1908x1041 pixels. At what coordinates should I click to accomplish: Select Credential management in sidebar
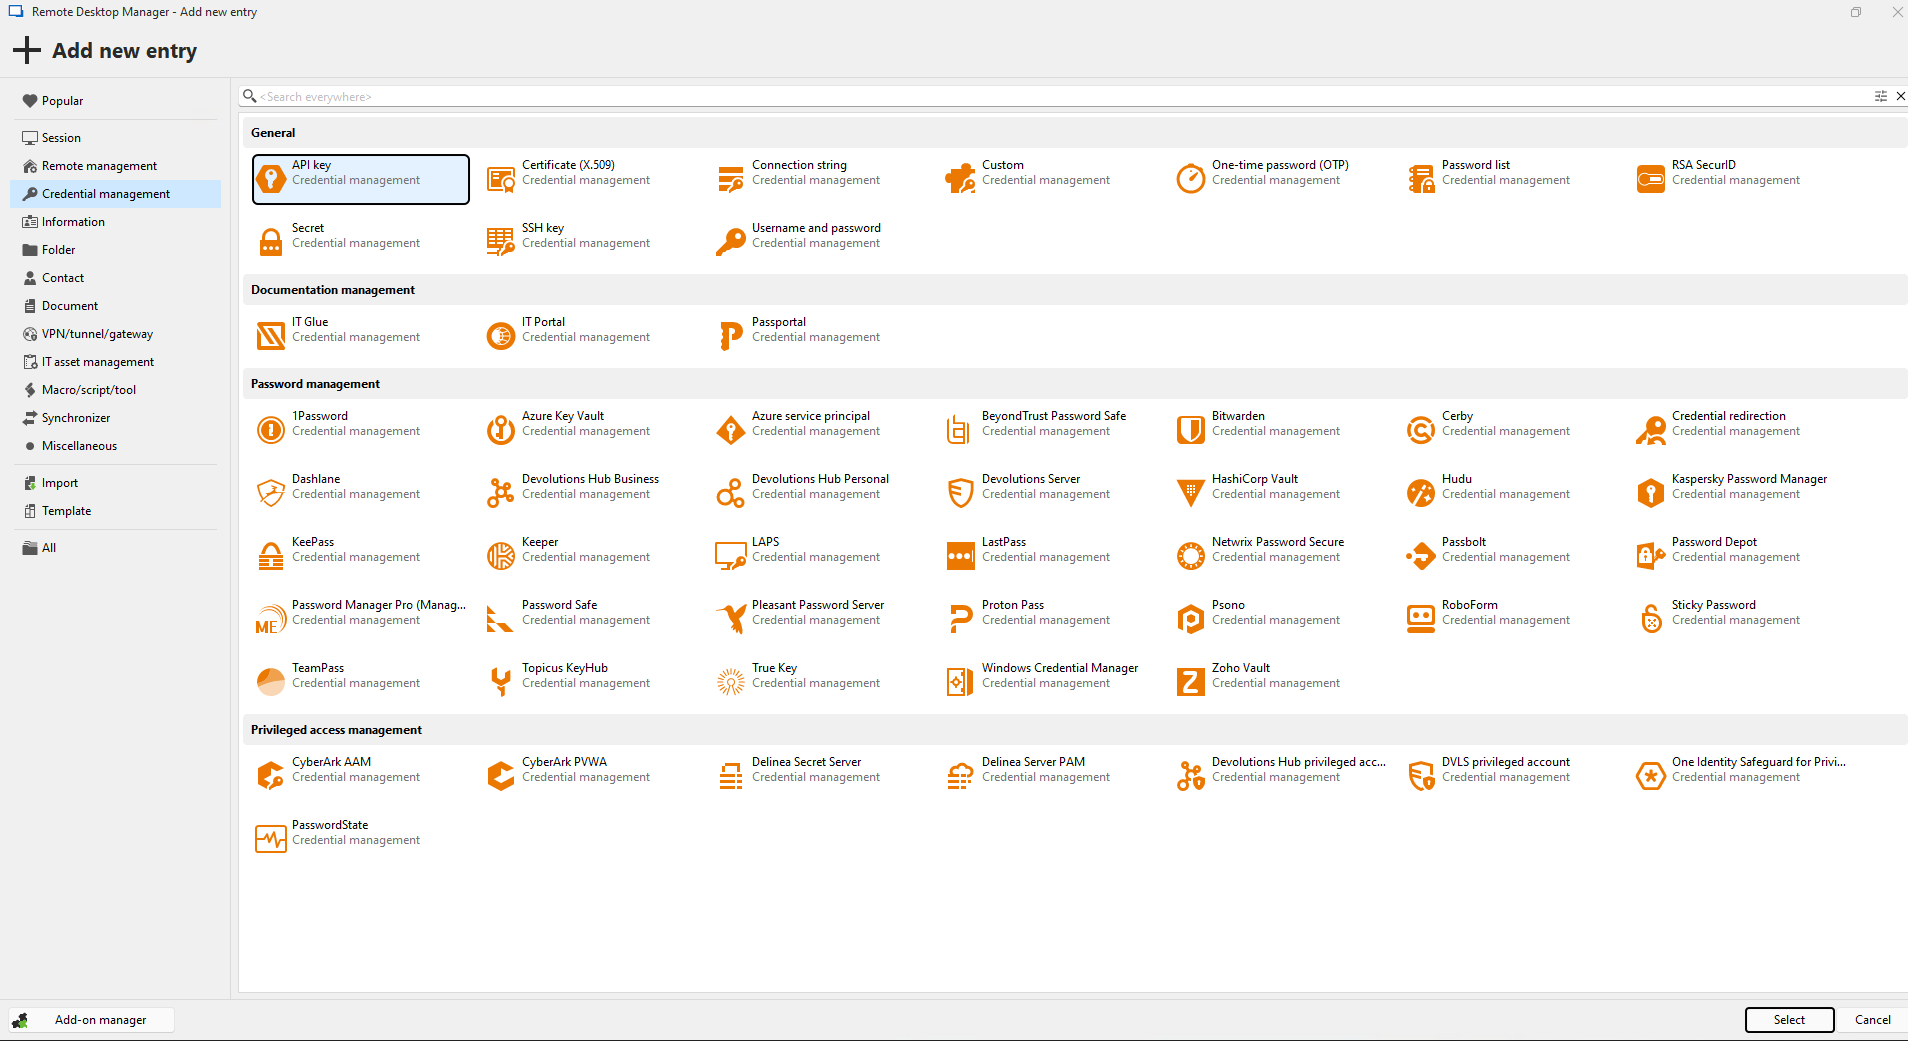pyautogui.click(x=115, y=194)
